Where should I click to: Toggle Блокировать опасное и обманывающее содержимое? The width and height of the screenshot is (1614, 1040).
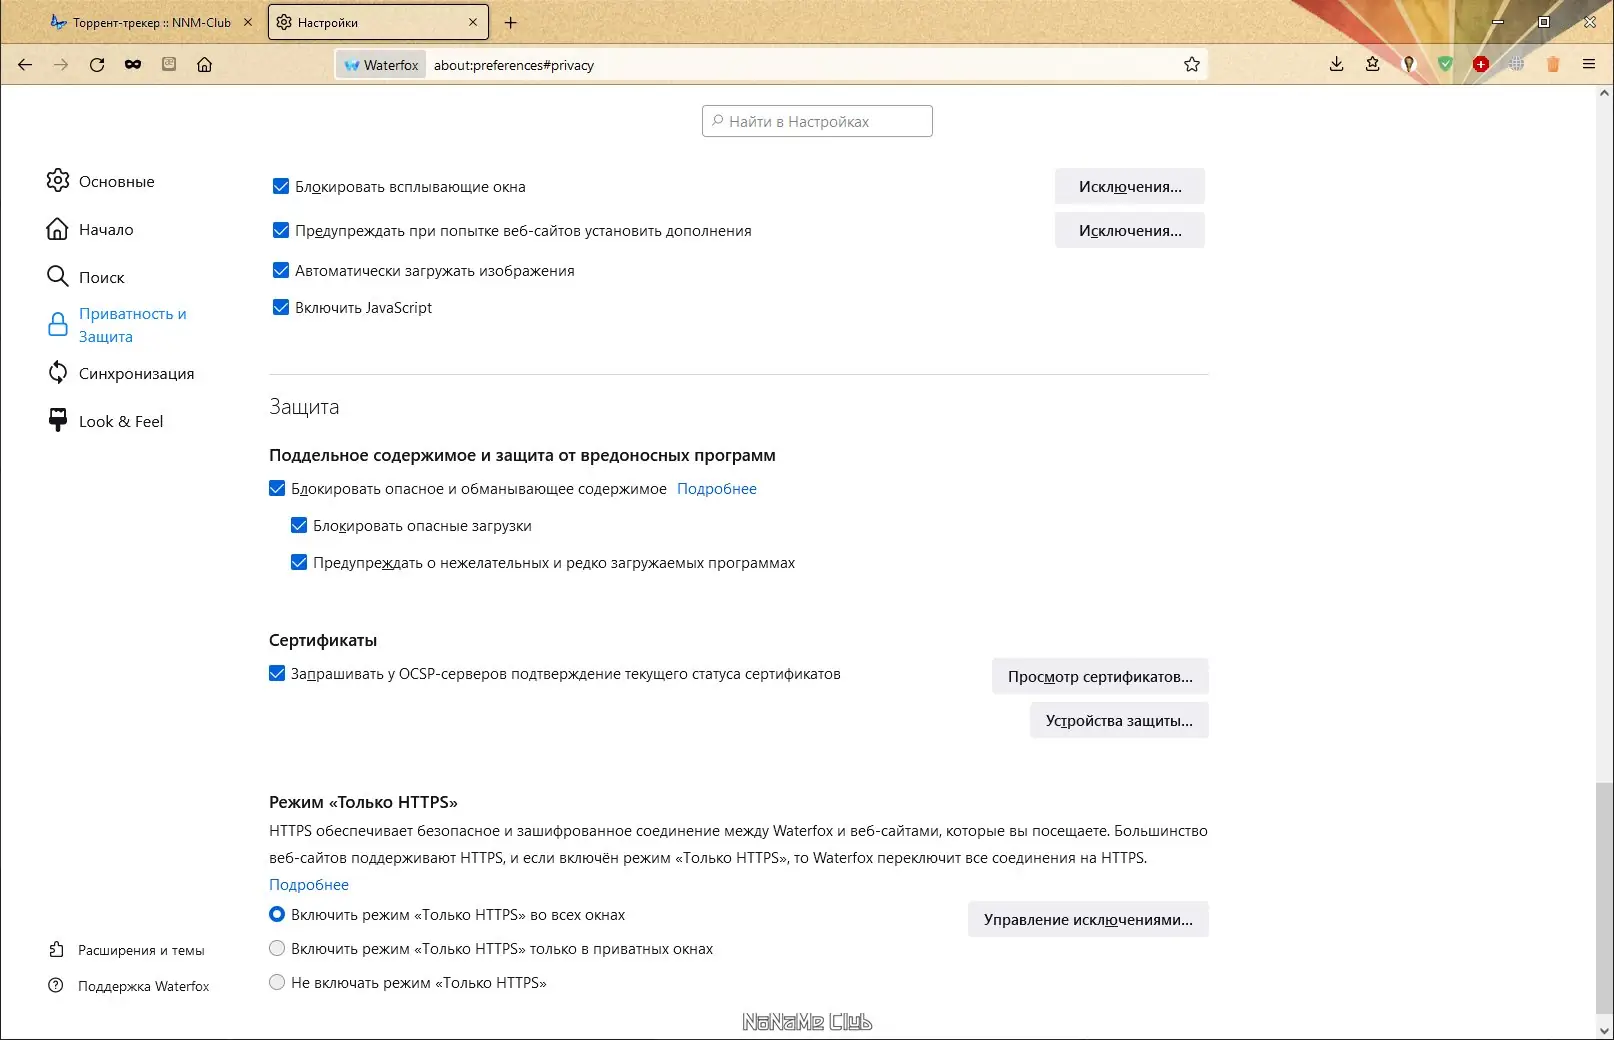[277, 488]
